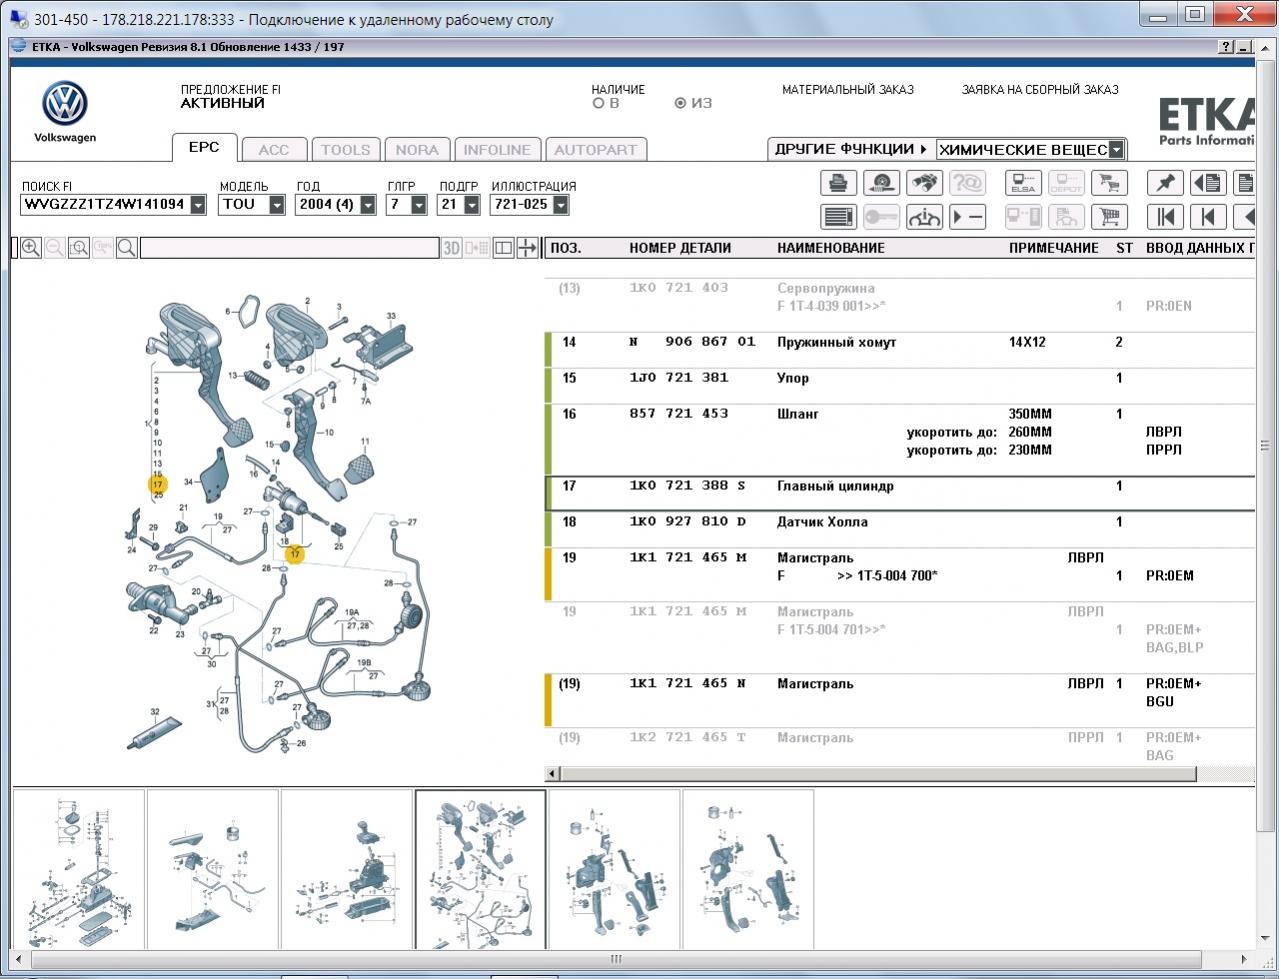Click ПРЕДЛОЖЕНИЕ FI АКТИВНЫЙ label
The height and width of the screenshot is (979, 1279).
click(231, 96)
